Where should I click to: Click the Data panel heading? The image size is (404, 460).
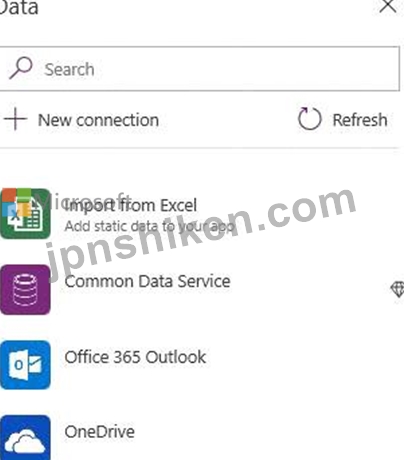pyautogui.click(x=19, y=7)
